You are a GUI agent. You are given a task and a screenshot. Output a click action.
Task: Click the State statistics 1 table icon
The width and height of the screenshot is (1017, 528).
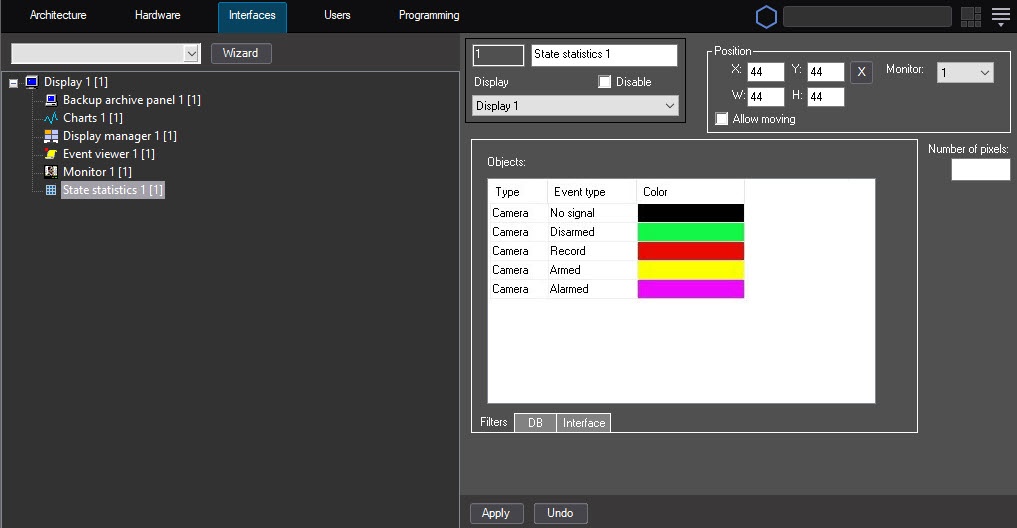coord(51,190)
